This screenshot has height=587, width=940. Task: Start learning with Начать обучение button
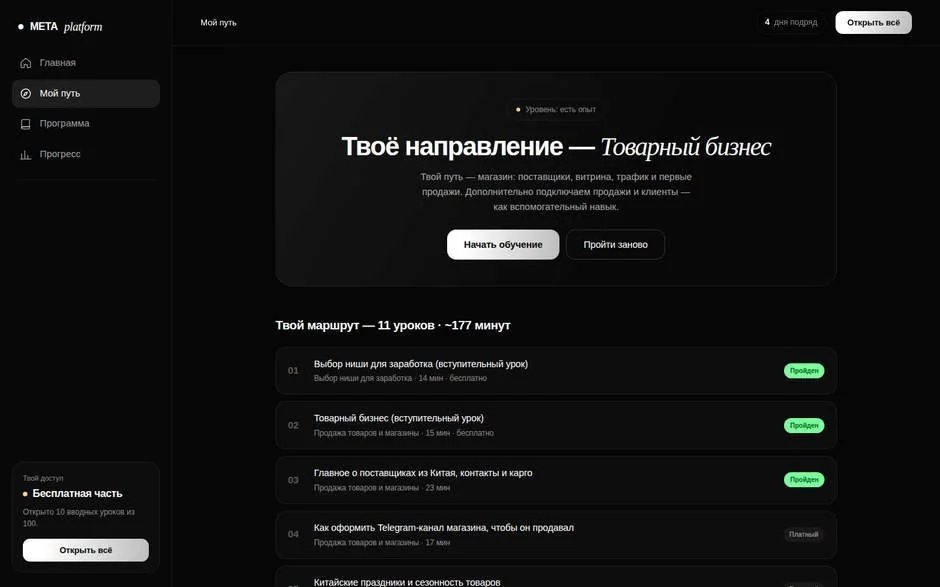(x=503, y=245)
